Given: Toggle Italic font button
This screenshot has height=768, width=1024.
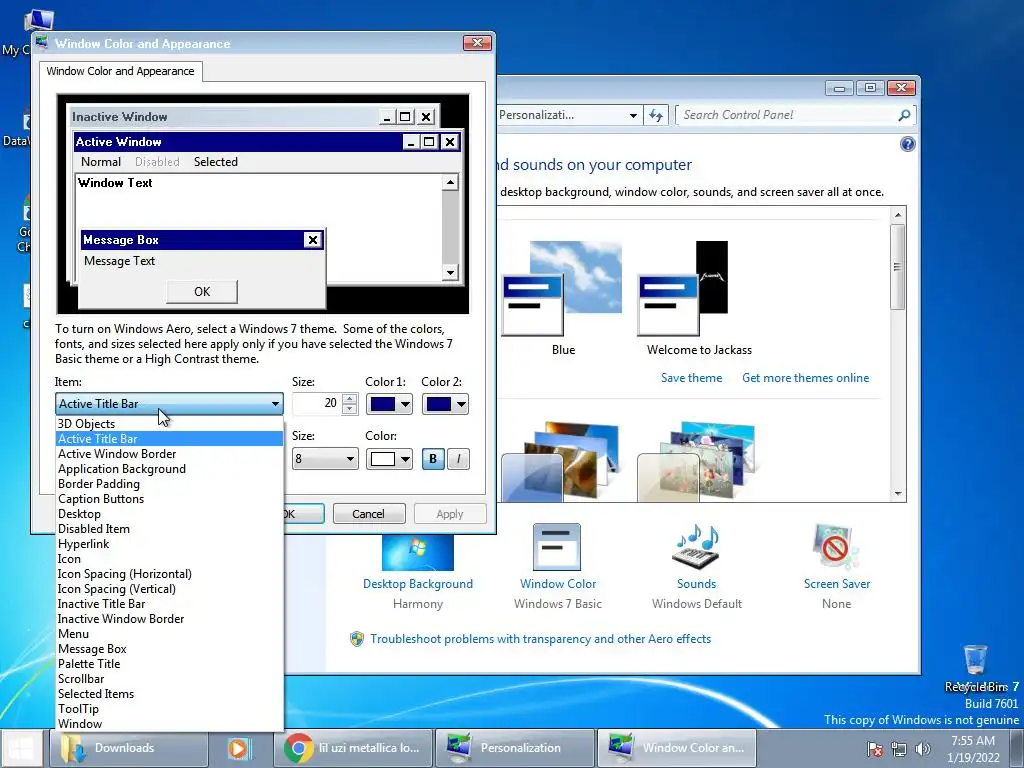Looking at the screenshot, I should click(458, 459).
